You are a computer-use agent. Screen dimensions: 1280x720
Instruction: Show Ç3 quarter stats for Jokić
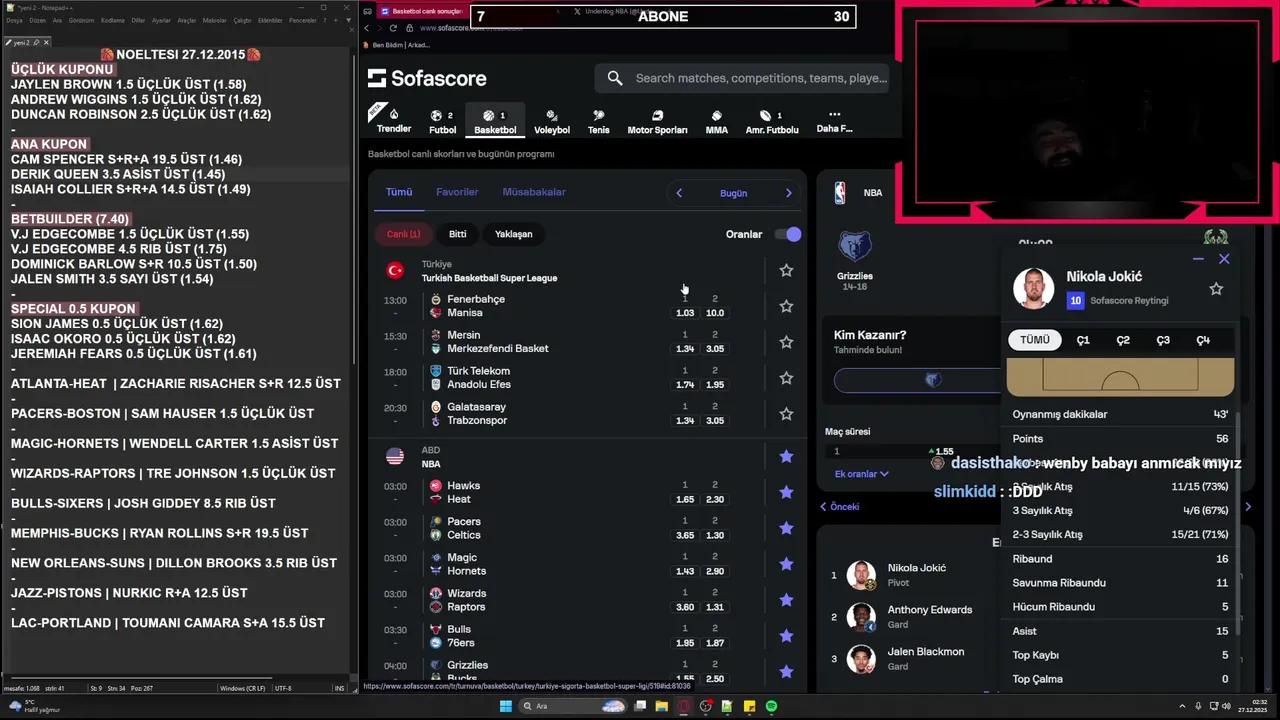(x=1163, y=340)
